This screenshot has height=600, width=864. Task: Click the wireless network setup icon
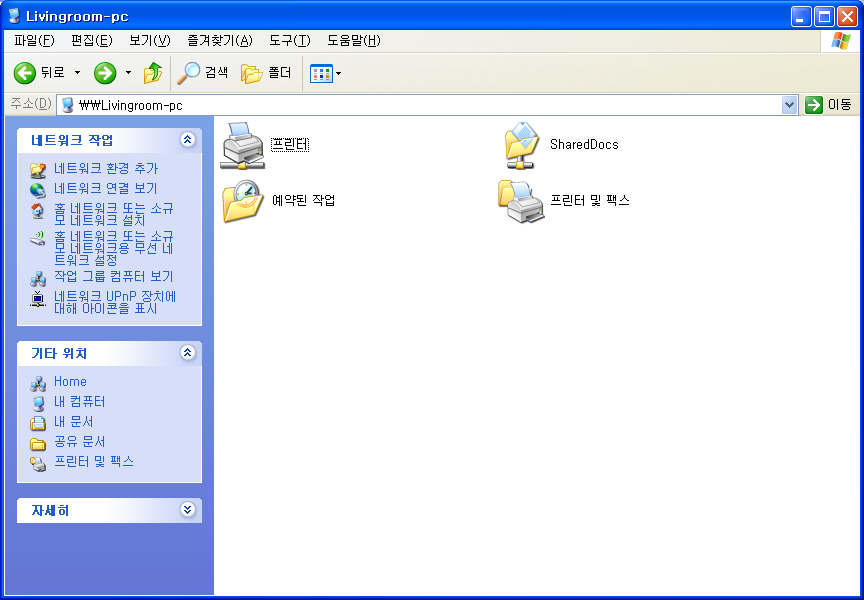[37, 238]
